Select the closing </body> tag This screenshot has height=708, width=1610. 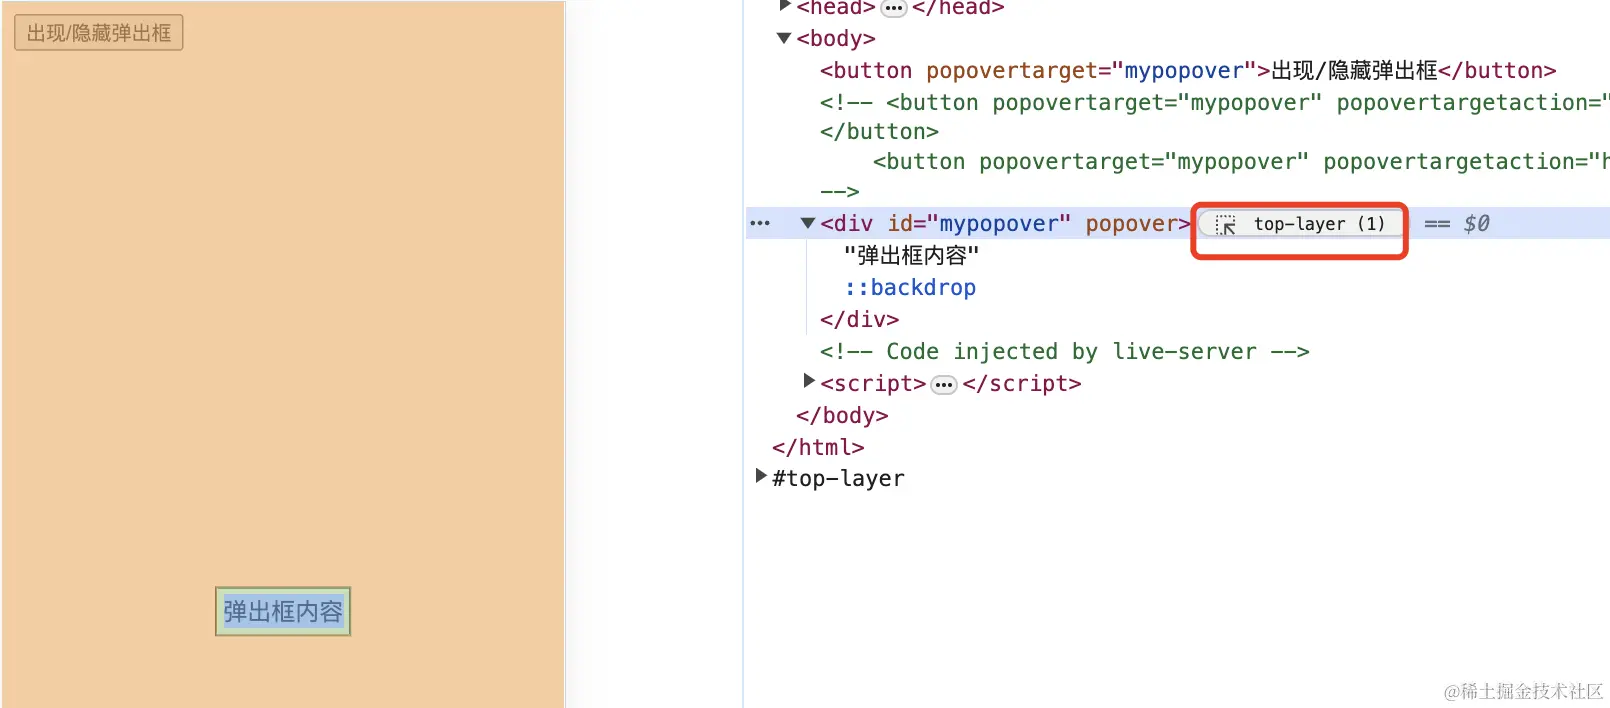click(842, 416)
